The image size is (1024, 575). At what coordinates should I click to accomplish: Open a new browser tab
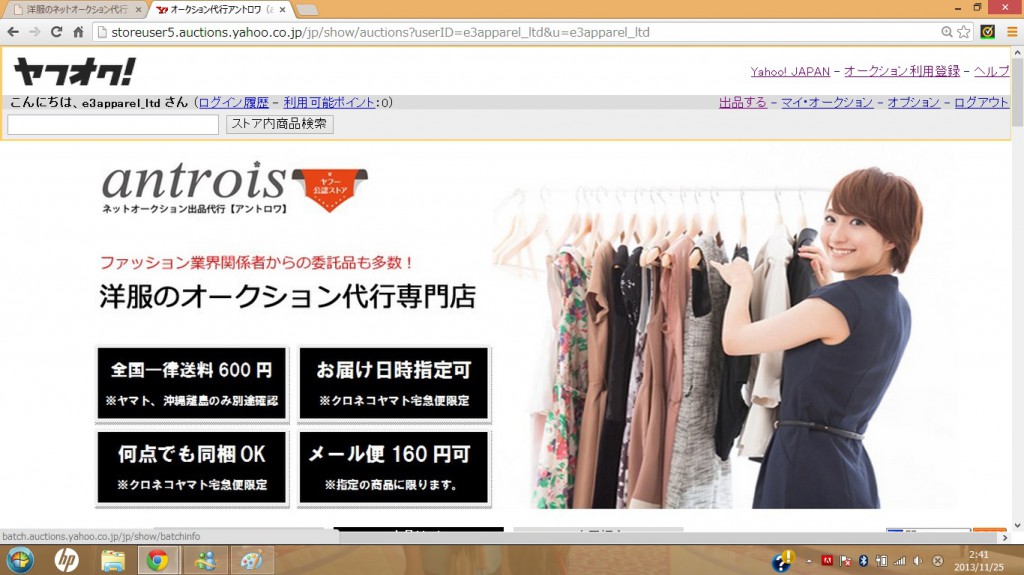(x=307, y=10)
